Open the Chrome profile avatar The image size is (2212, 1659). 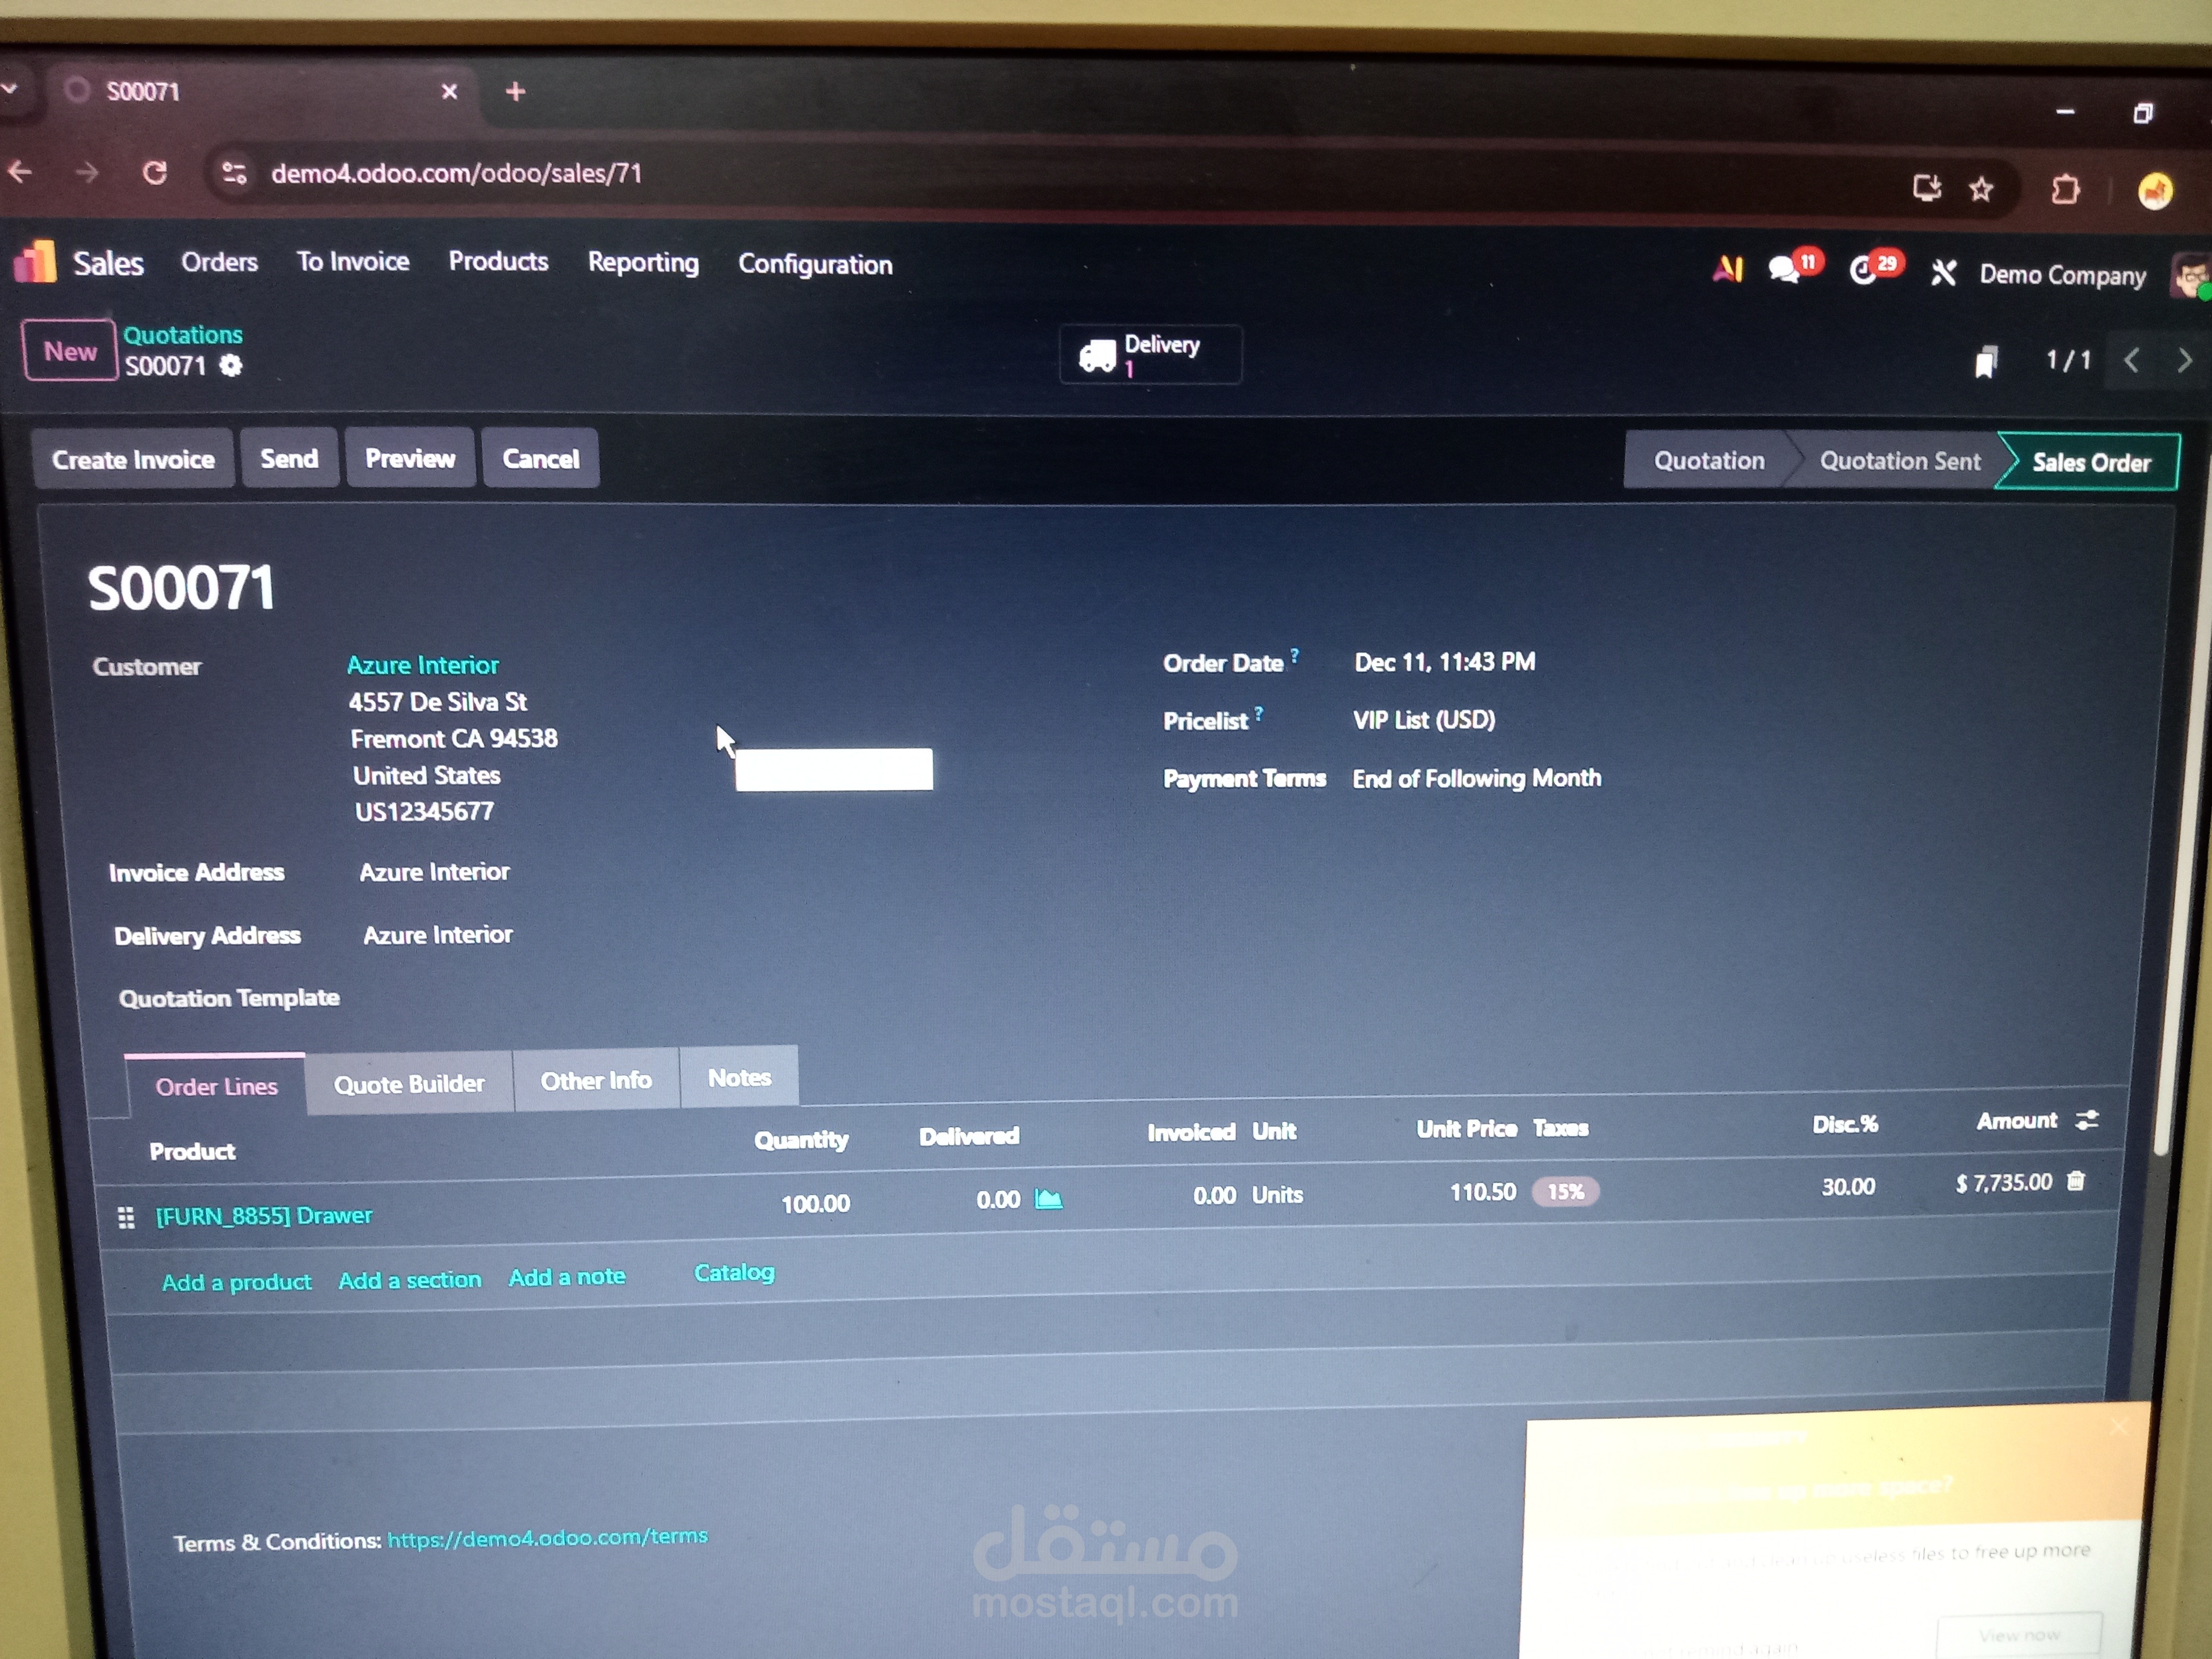pos(2155,190)
